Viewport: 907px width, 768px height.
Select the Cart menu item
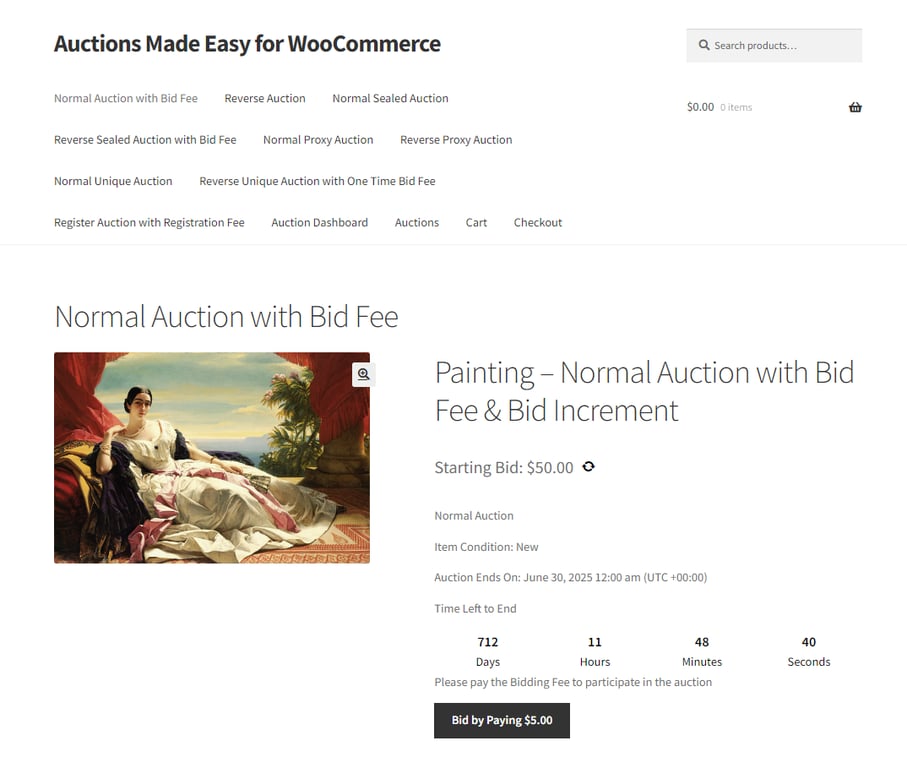click(x=476, y=222)
